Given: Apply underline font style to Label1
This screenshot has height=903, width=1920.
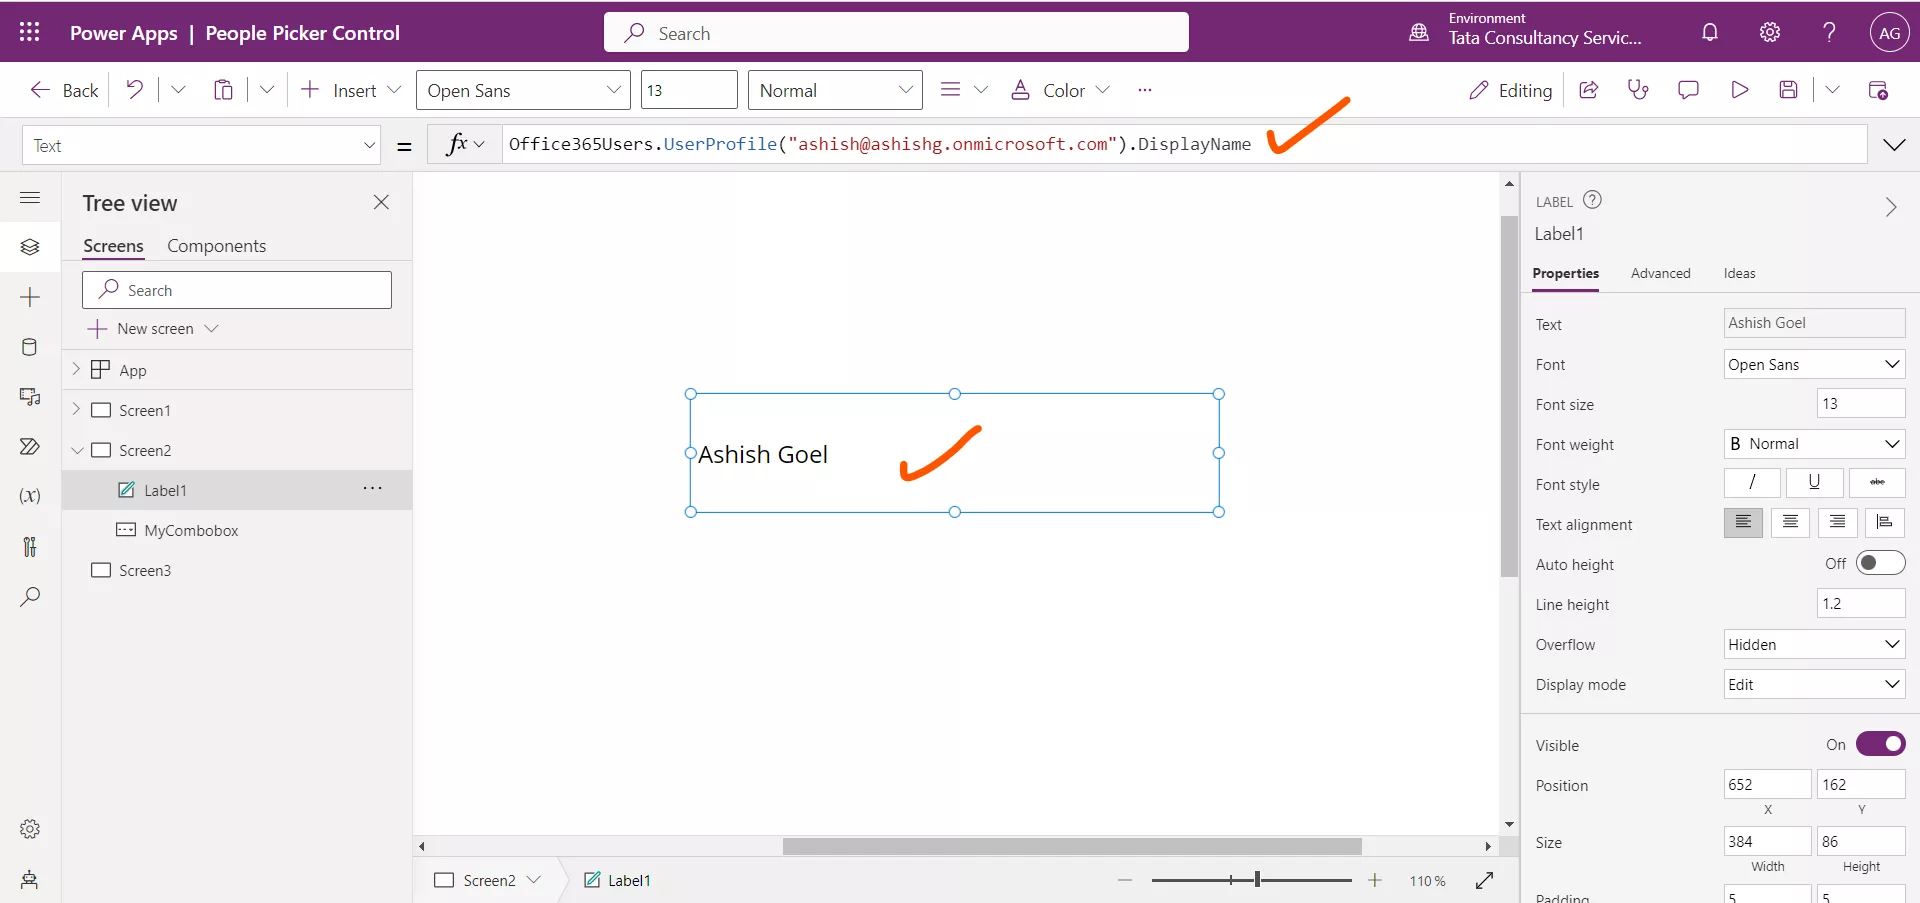Looking at the screenshot, I should point(1814,483).
